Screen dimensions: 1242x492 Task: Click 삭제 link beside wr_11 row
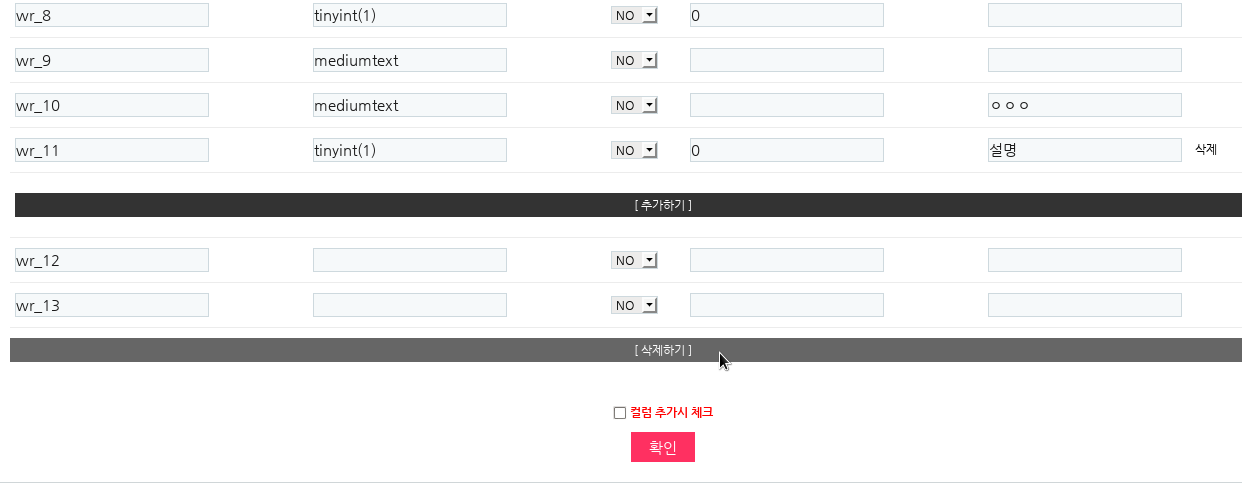(1205, 150)
